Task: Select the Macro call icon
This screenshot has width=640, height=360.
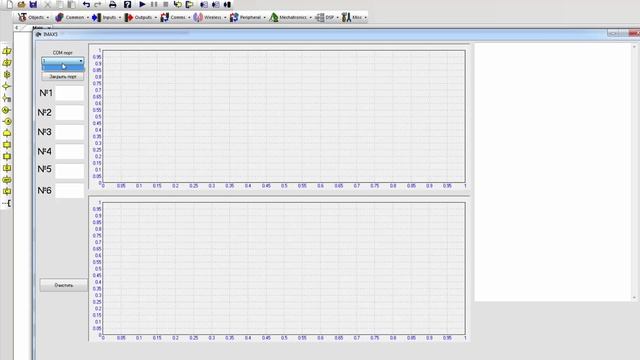Action: (7, 145)
